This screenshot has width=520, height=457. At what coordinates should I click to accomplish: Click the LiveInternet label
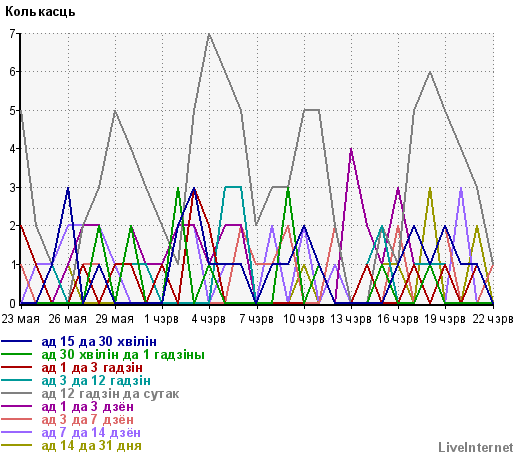click(x=476, y=447)
